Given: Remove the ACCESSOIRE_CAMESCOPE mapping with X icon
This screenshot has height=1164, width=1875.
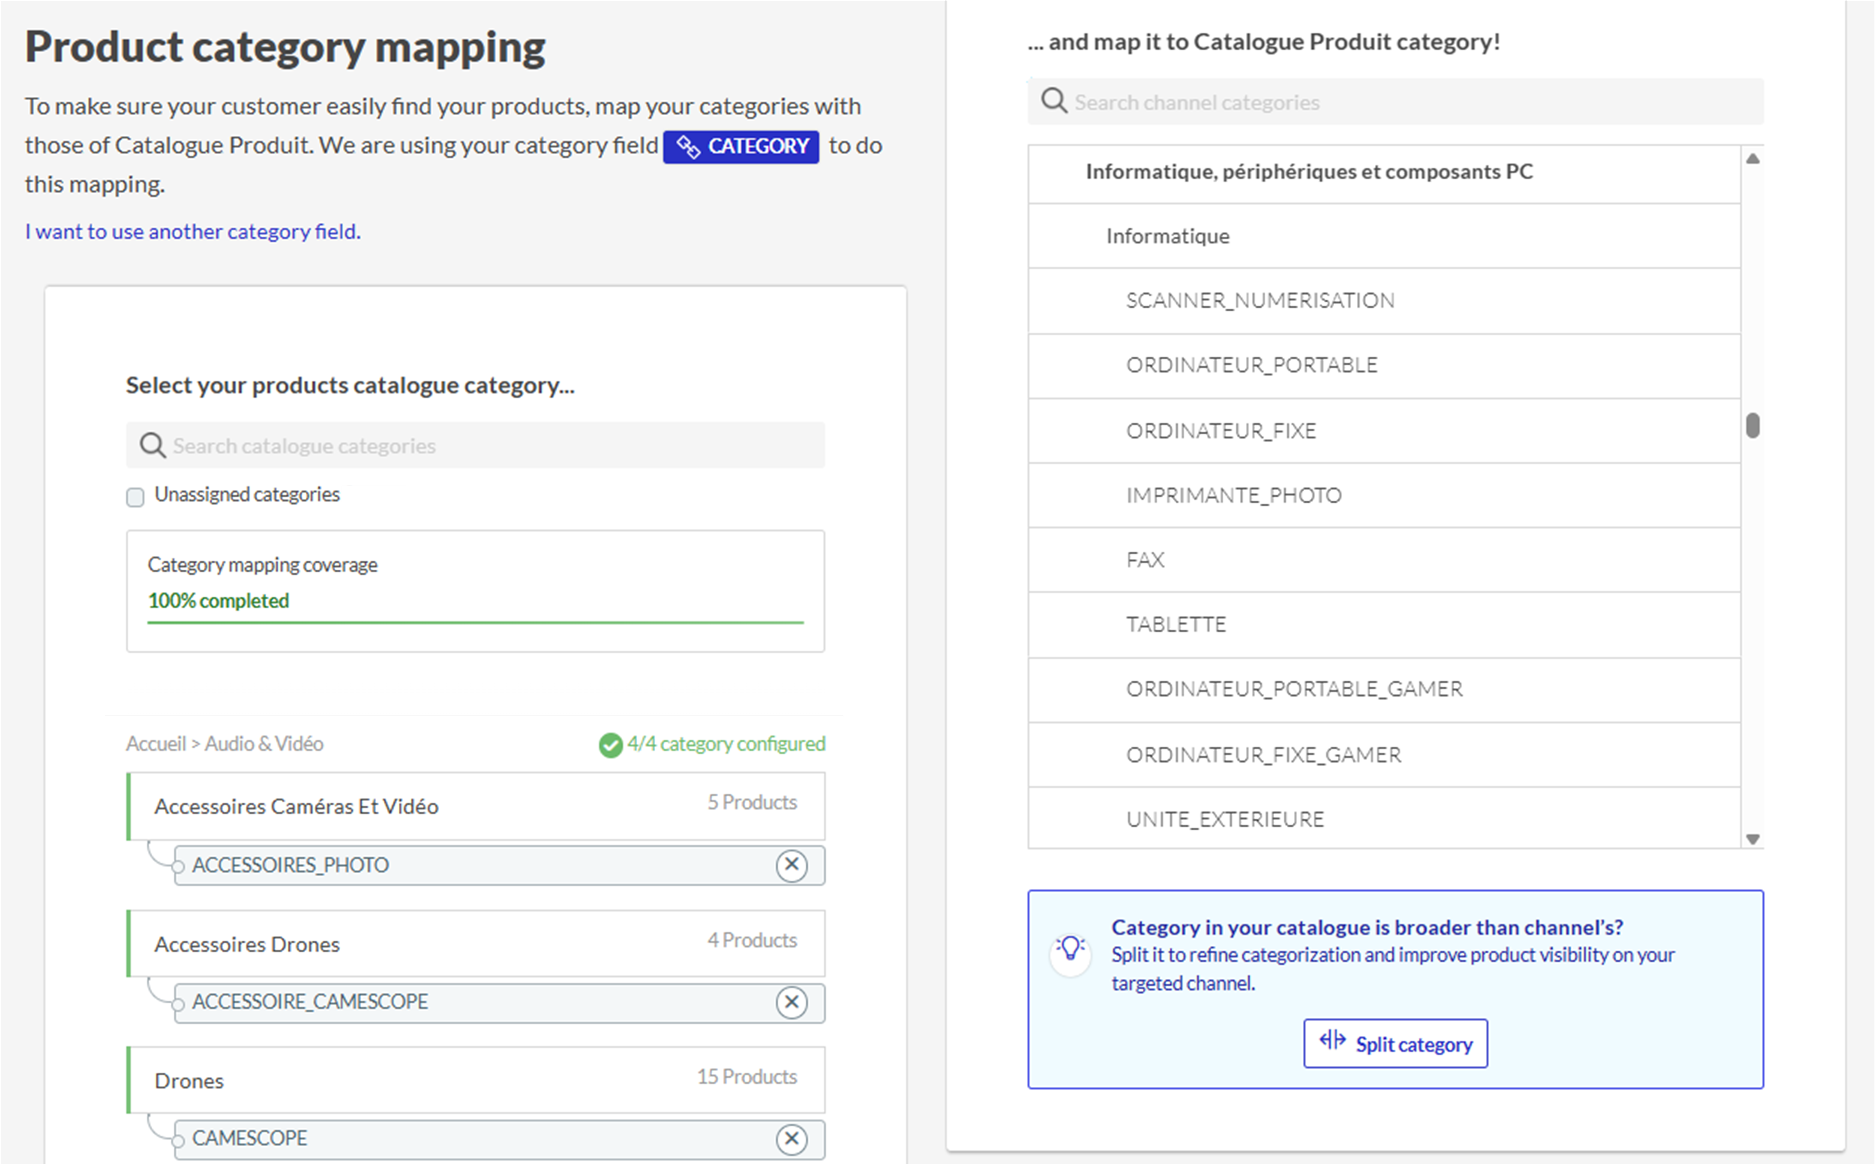Looking at the screenshot, I should click(x=791, y=1002).
